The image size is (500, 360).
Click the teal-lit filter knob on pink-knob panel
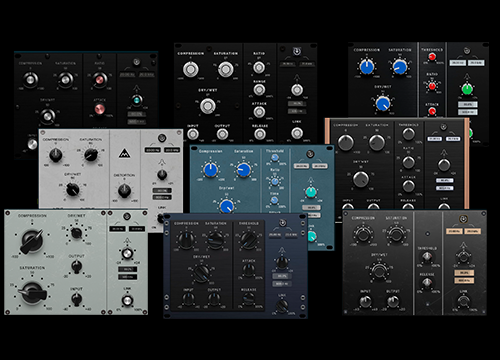(x=136, y=100)
